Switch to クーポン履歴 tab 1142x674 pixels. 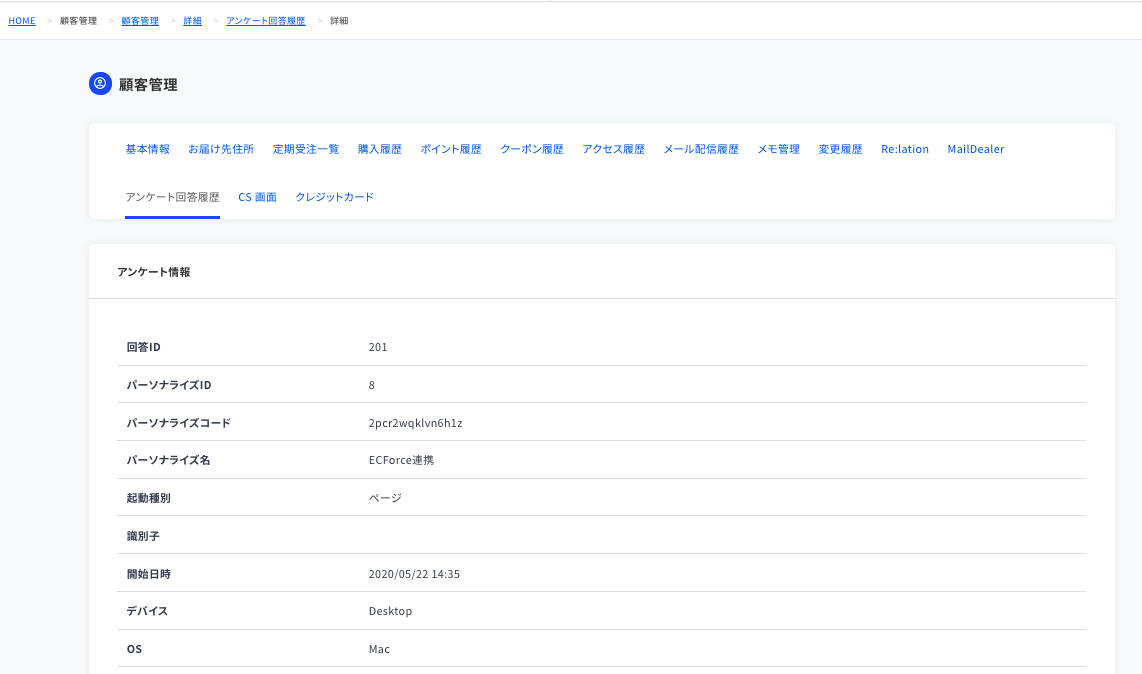click(x=532, y=149)
